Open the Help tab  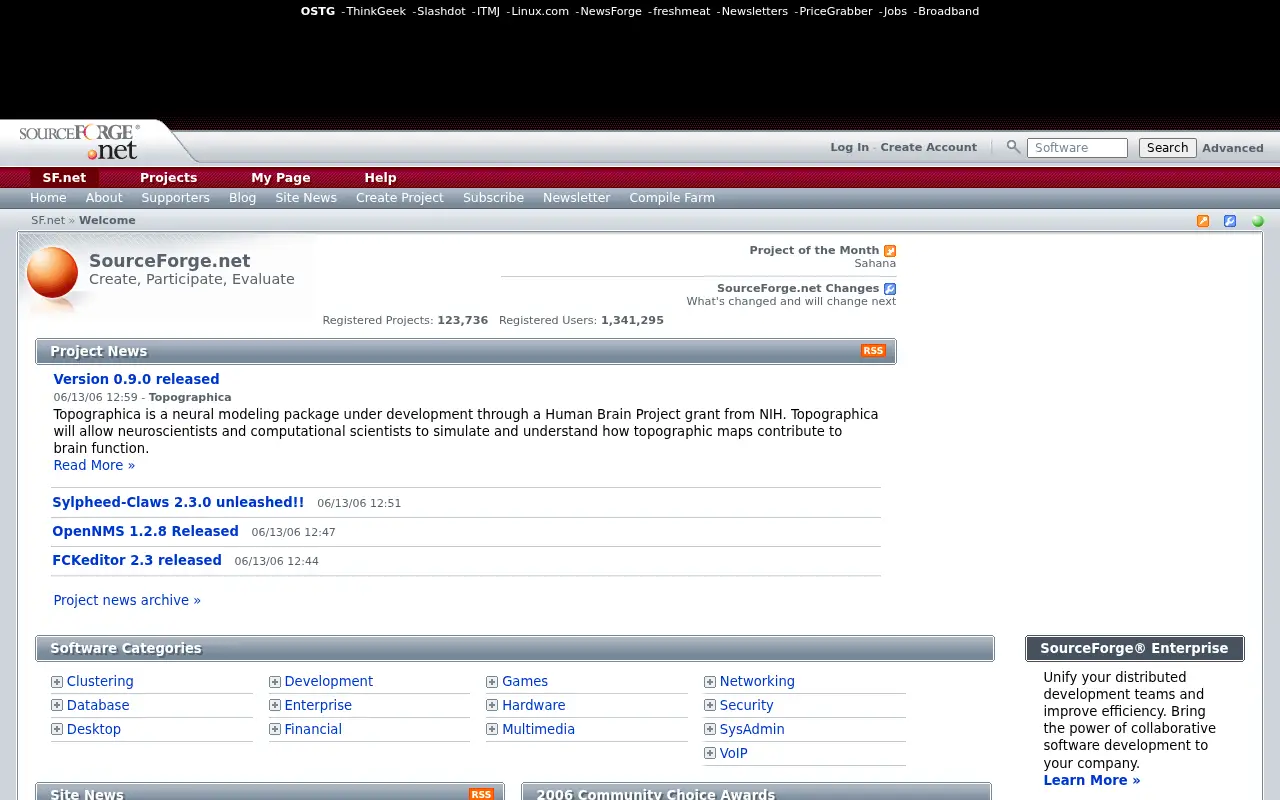tap(380, 178)
